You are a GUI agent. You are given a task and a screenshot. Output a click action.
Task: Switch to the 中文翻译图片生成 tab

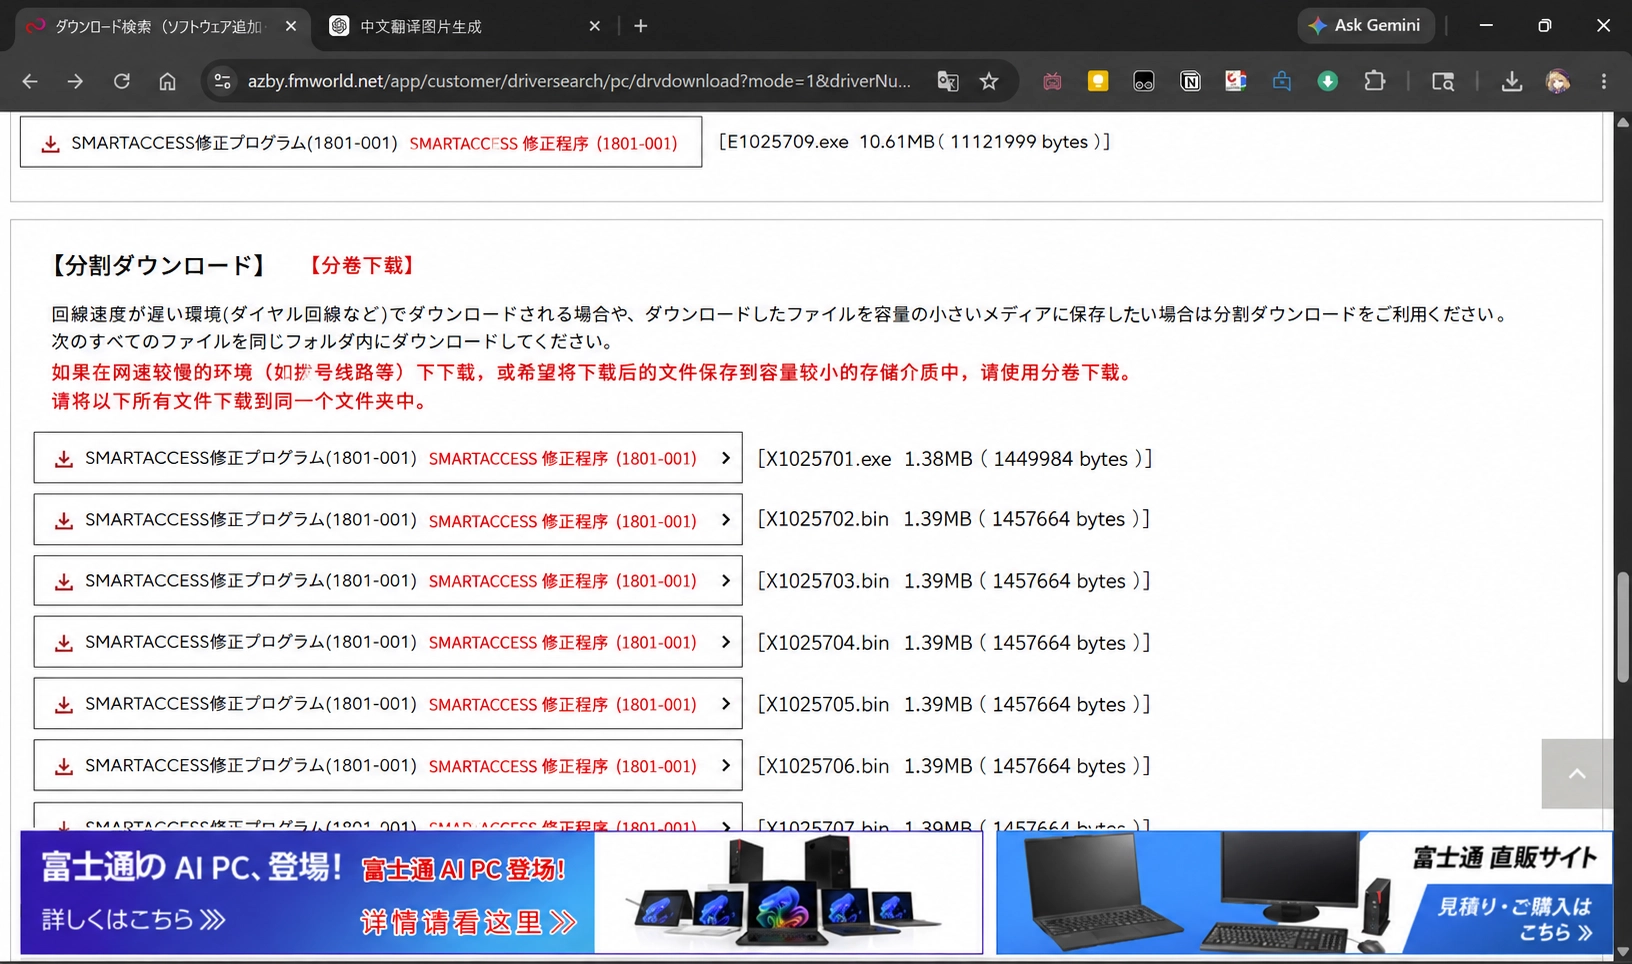466,27
